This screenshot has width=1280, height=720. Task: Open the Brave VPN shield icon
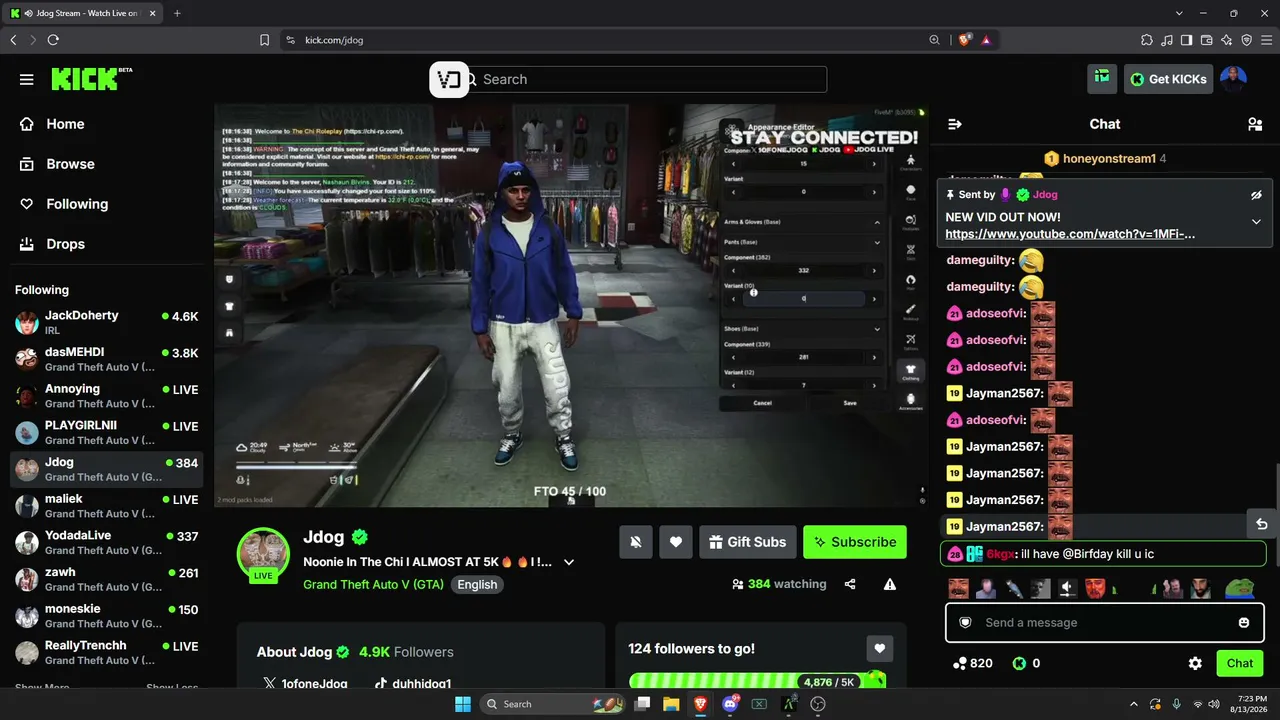pos(1246,40)
